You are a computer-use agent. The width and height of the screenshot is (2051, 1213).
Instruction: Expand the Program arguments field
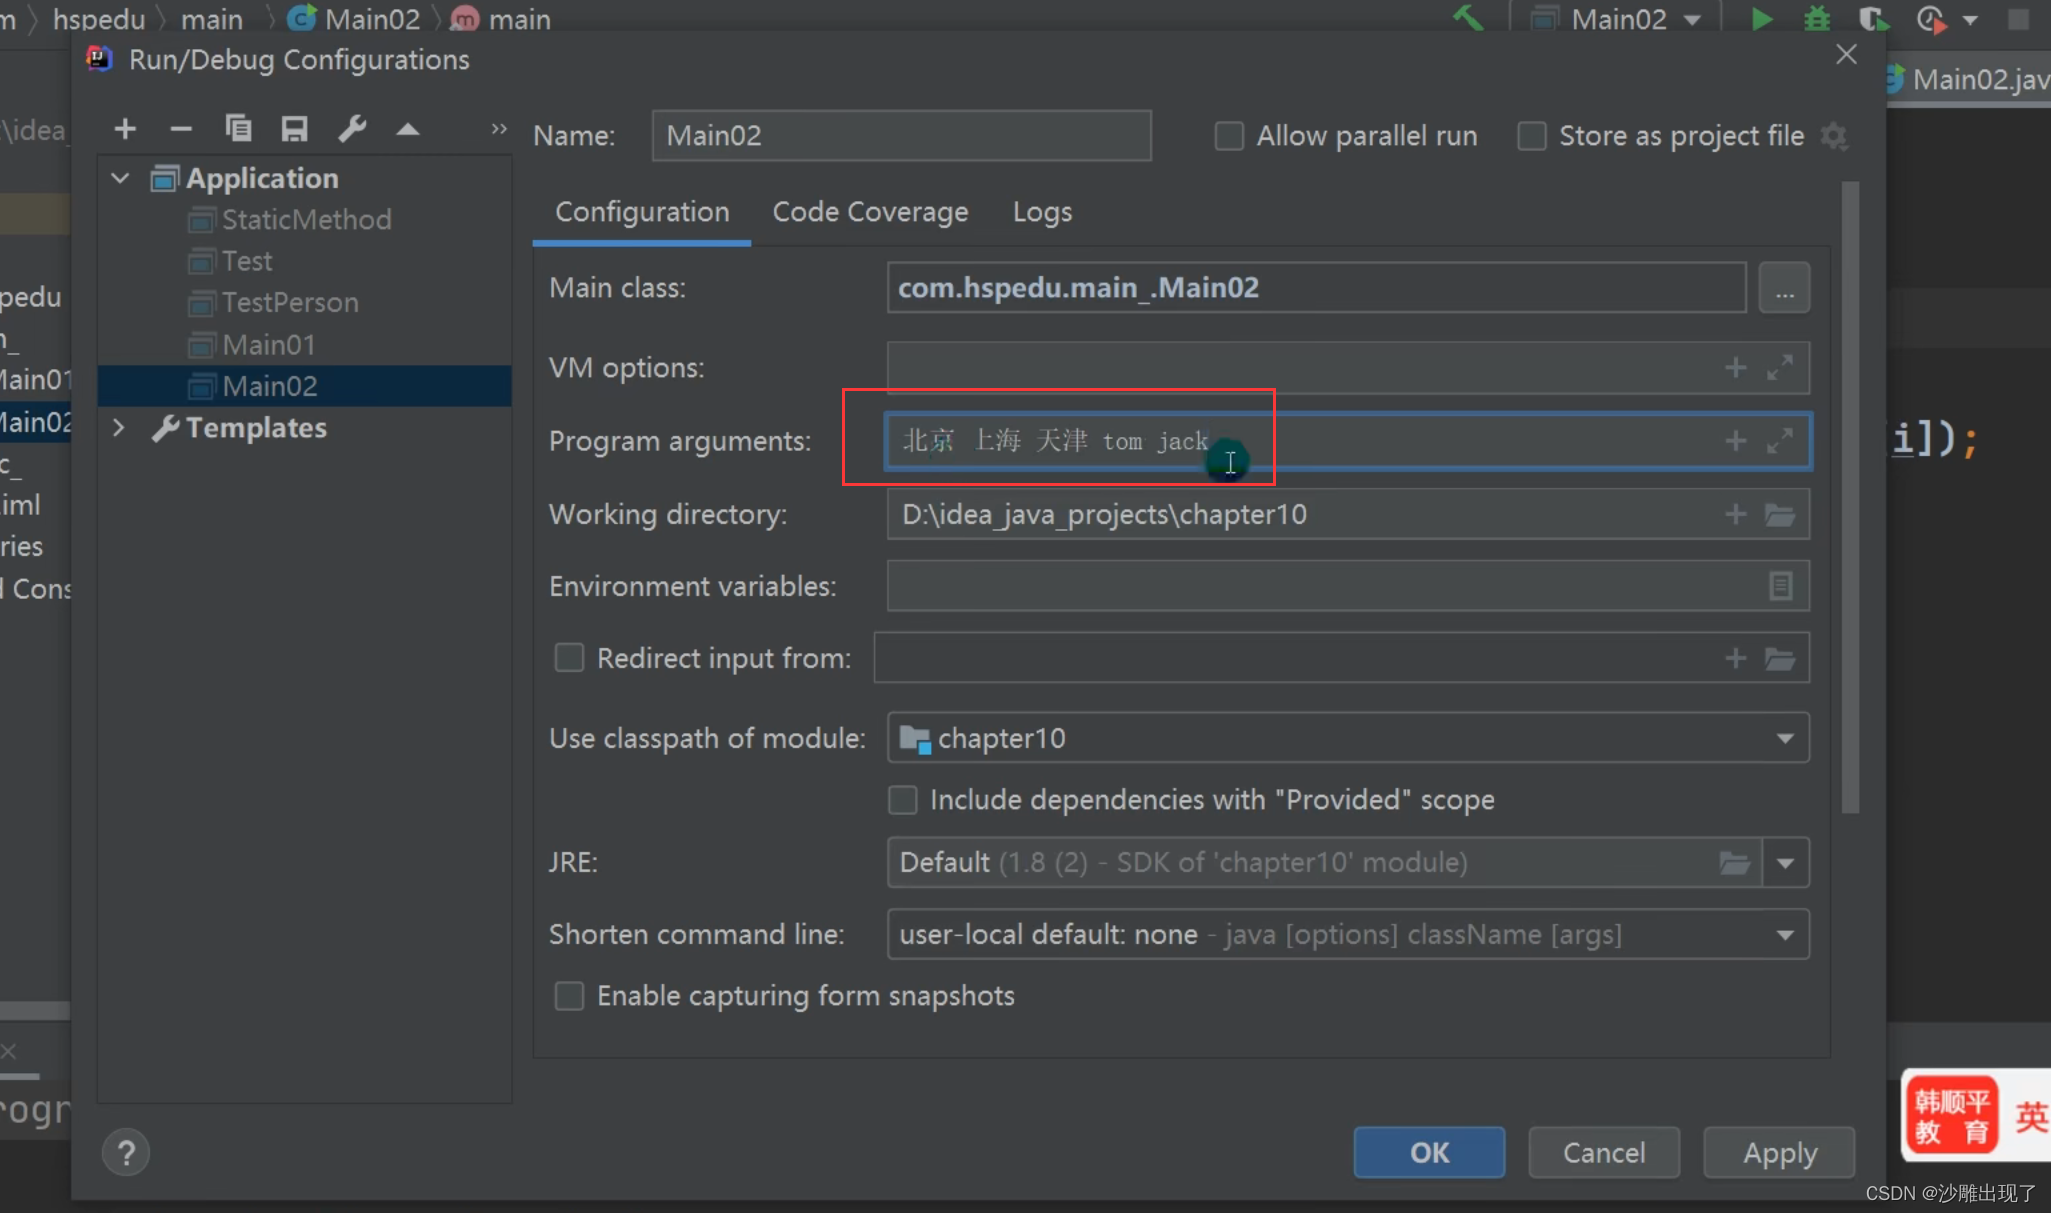point(1779,441)
